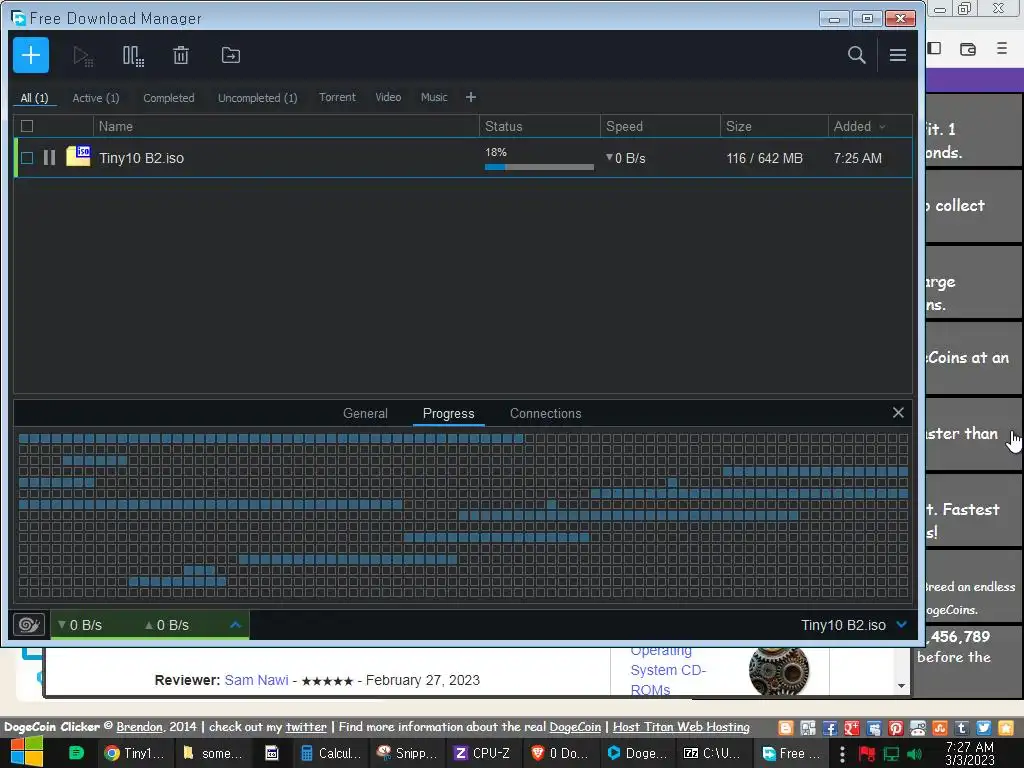Pause all downloads via toolbar pause icon
The width and height of the screenshot is (1024, 768).
(x=133, y=56)
